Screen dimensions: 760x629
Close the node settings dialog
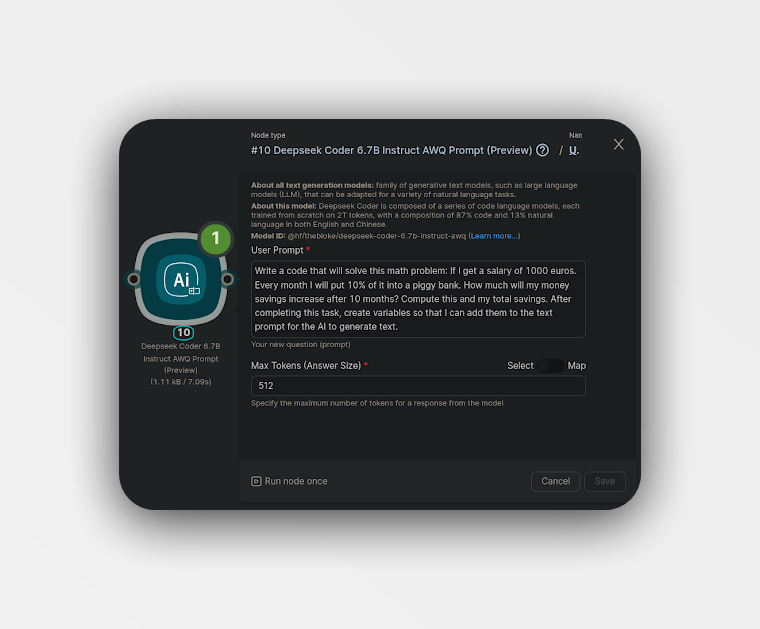[x=618, y=144]
